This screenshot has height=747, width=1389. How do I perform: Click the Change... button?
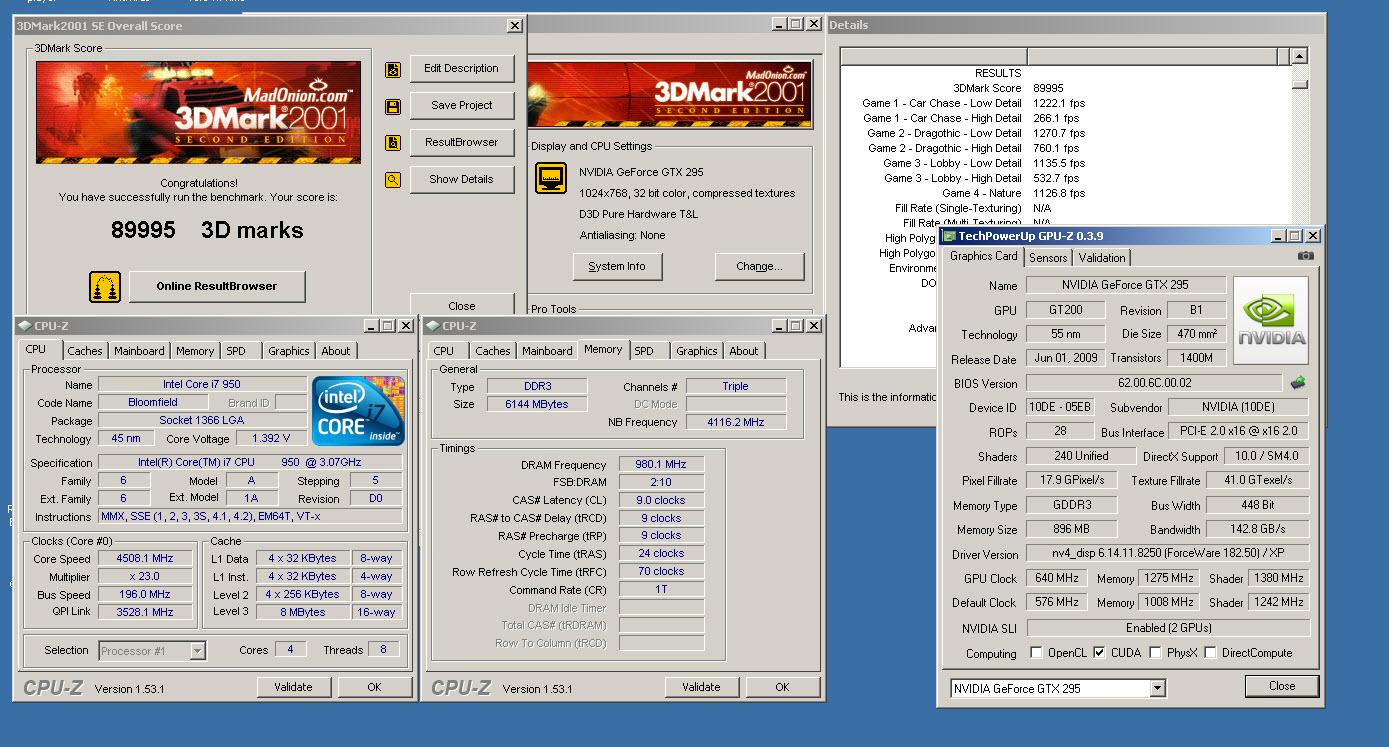pyautogui.click(x=759, y=267)
